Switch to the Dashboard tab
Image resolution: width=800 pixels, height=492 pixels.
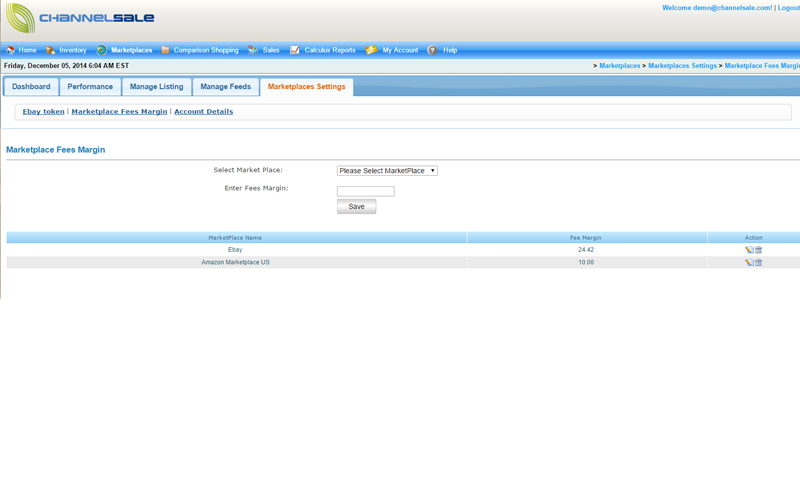31,87
